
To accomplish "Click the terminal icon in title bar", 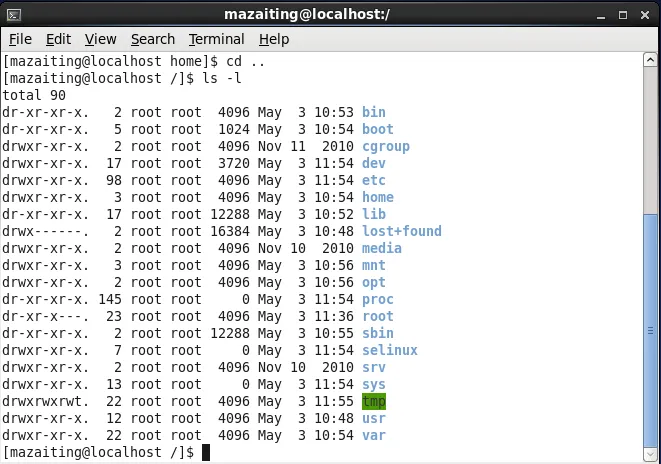I will pyautogui.click(x=14, y=16).
